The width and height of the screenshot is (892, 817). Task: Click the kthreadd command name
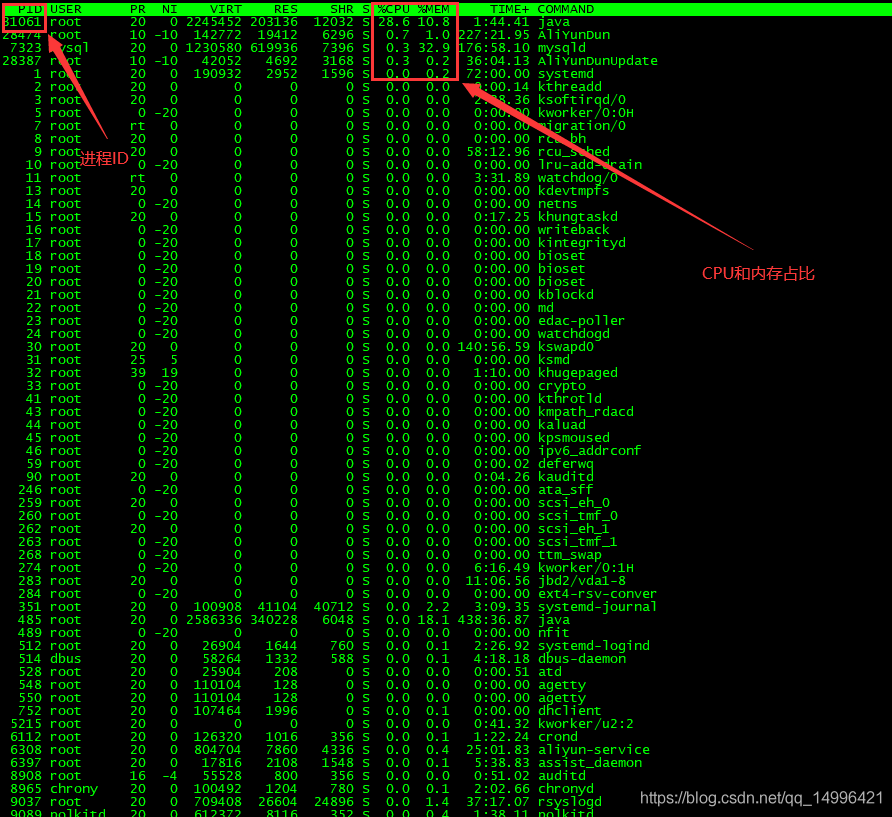coord(570,86)
